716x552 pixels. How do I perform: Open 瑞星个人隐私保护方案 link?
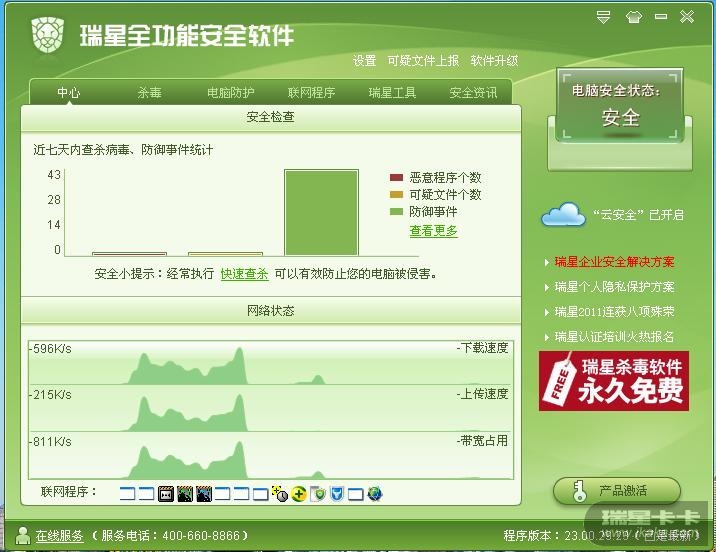[614, 287]
